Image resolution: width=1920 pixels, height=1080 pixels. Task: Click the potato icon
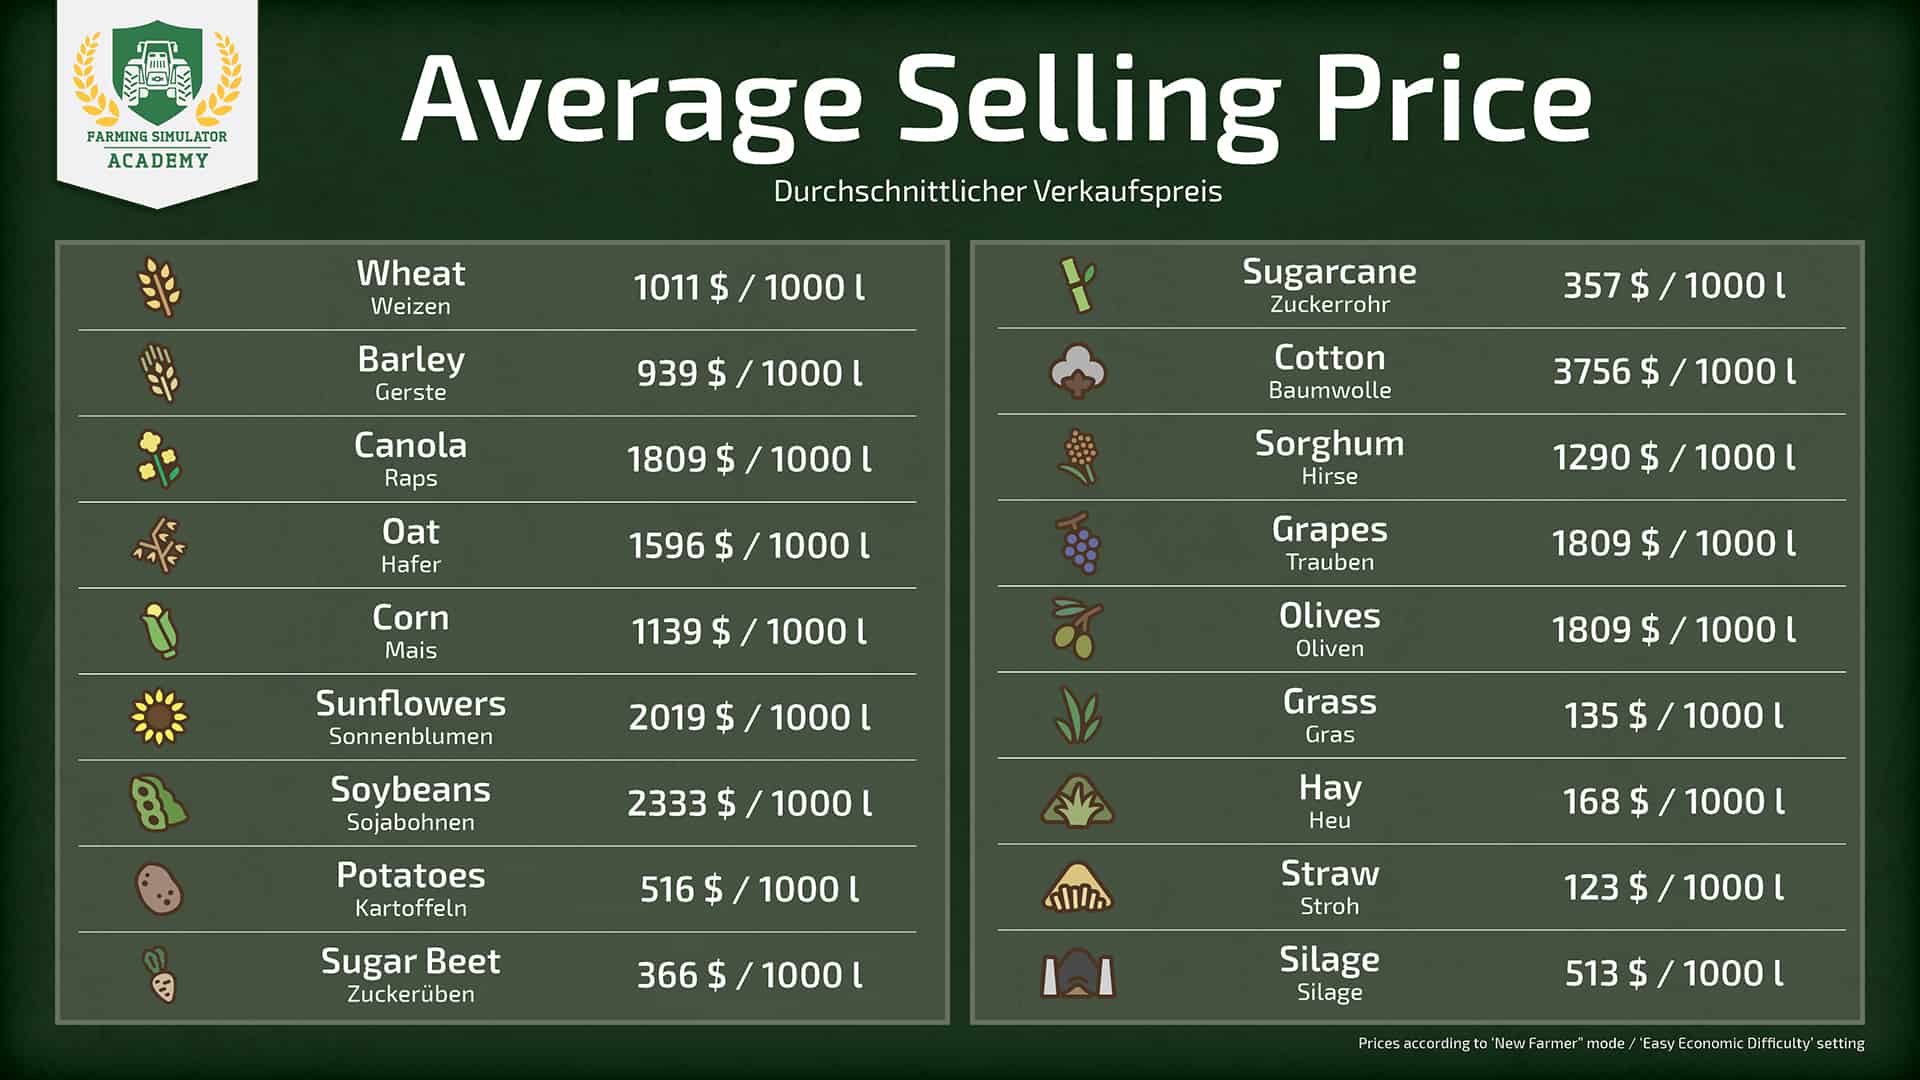[x=159, y=889]
